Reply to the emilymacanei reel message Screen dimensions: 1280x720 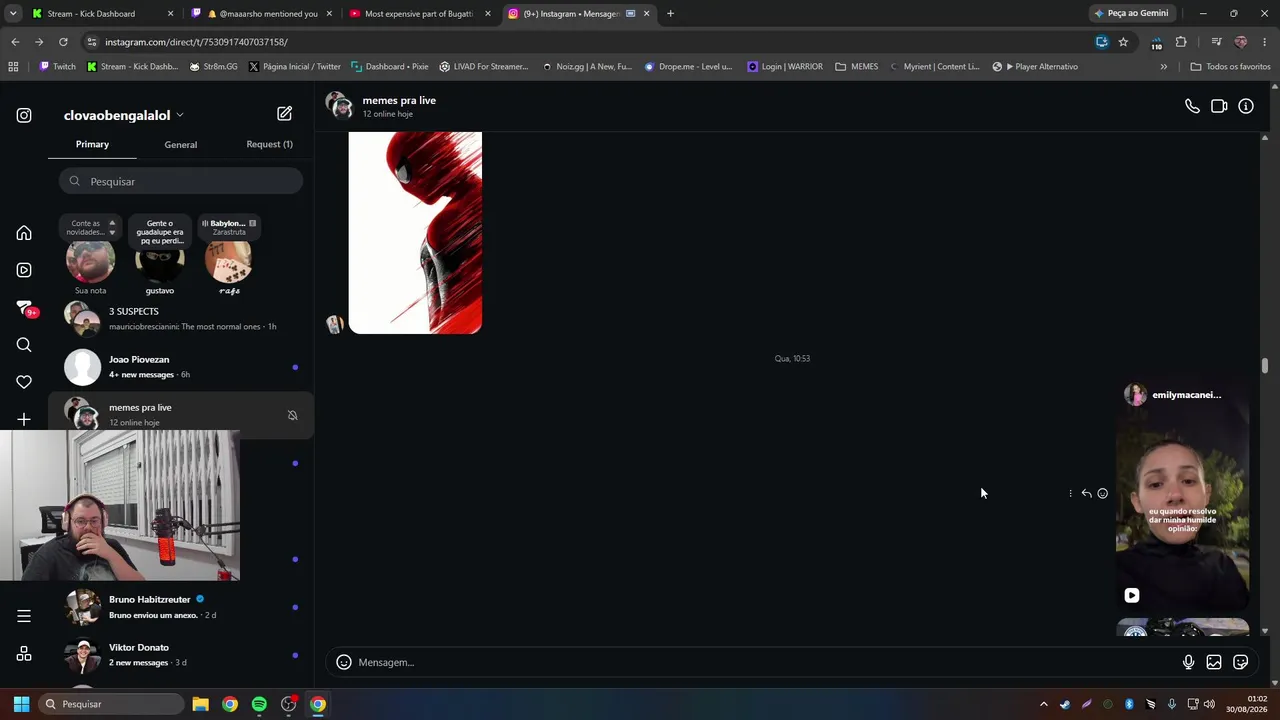pos(1086,493)
